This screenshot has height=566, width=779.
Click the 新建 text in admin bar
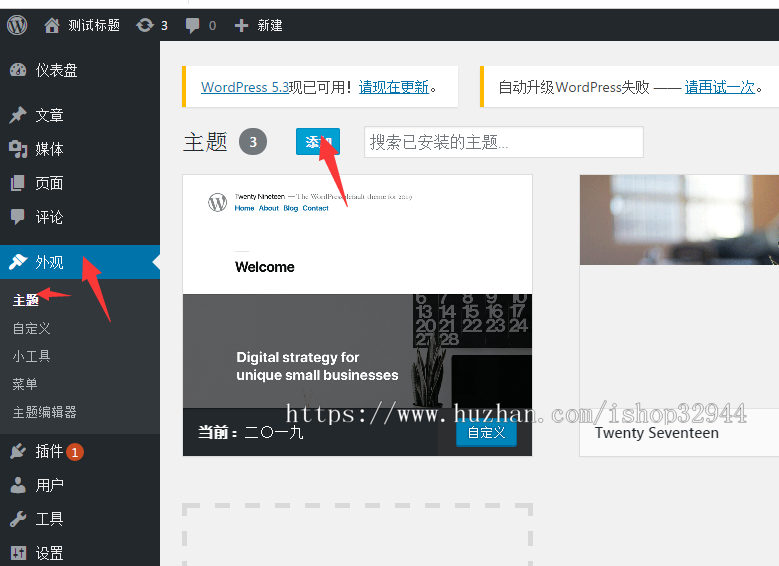[x=270, y=25]
